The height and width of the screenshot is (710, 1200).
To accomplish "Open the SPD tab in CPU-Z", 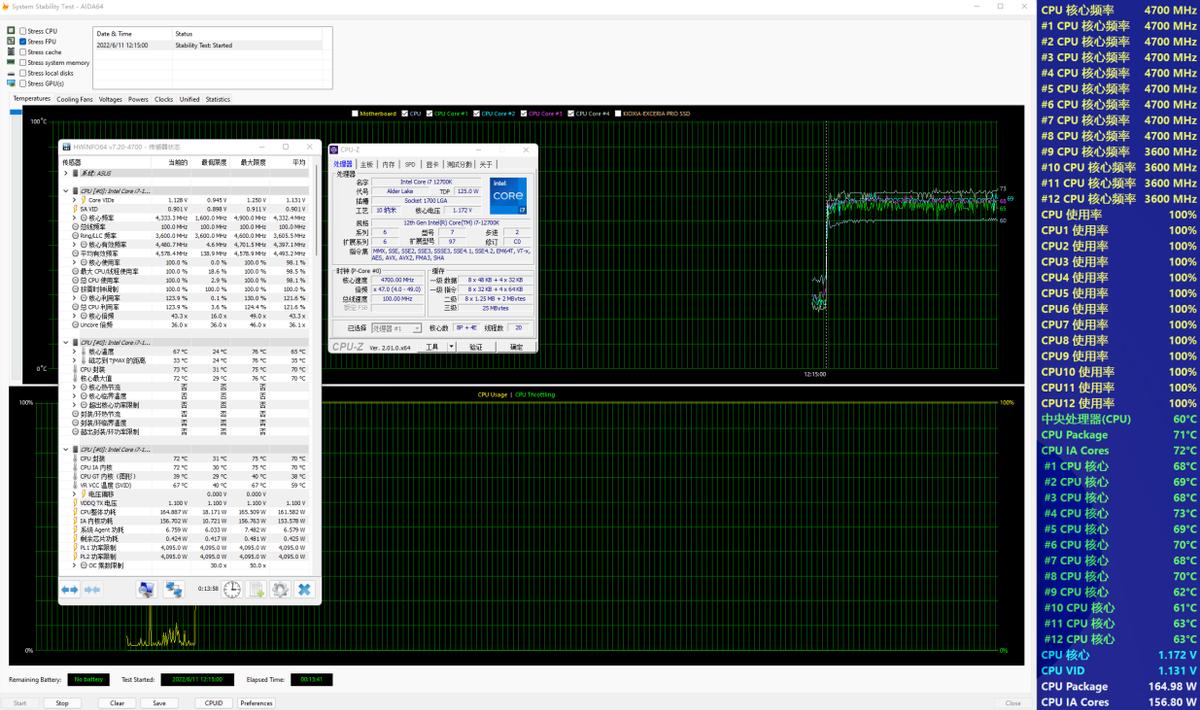I will (x=410, y=164).
